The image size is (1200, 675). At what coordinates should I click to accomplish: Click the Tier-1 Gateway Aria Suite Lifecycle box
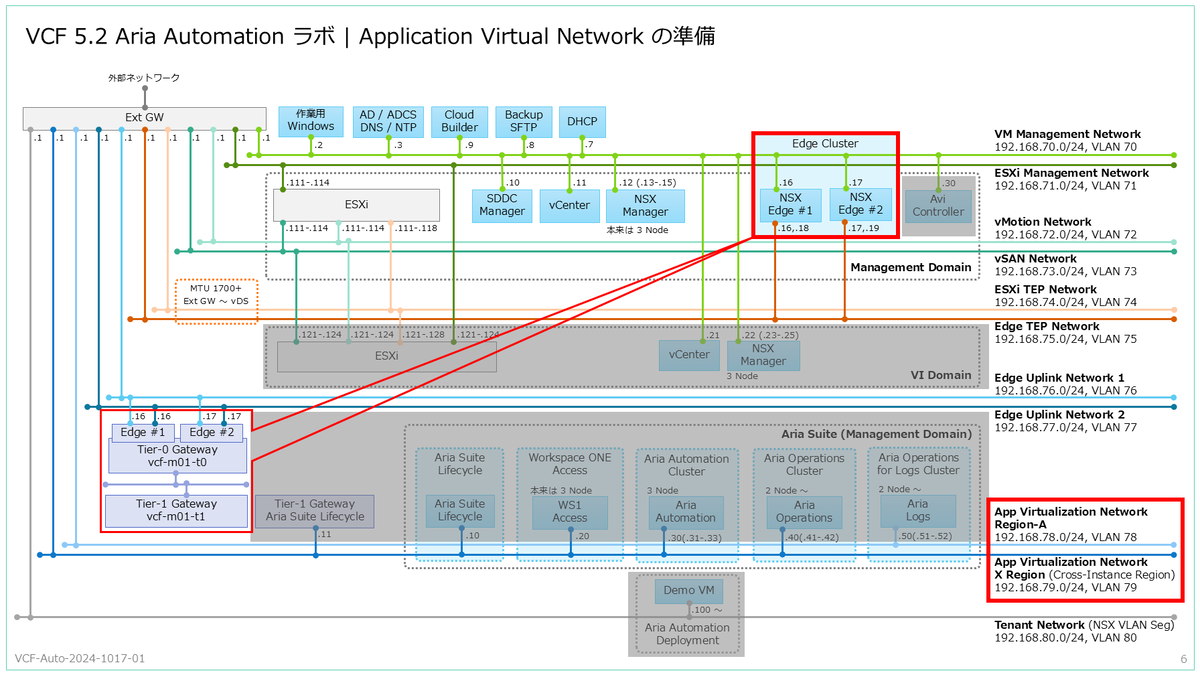[314, 510]
